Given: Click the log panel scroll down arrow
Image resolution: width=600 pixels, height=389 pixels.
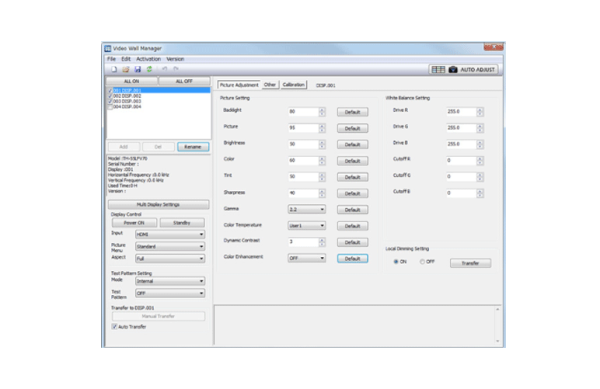Looking at the screenshot, I should pyautogui.click(x=498, y=341).
